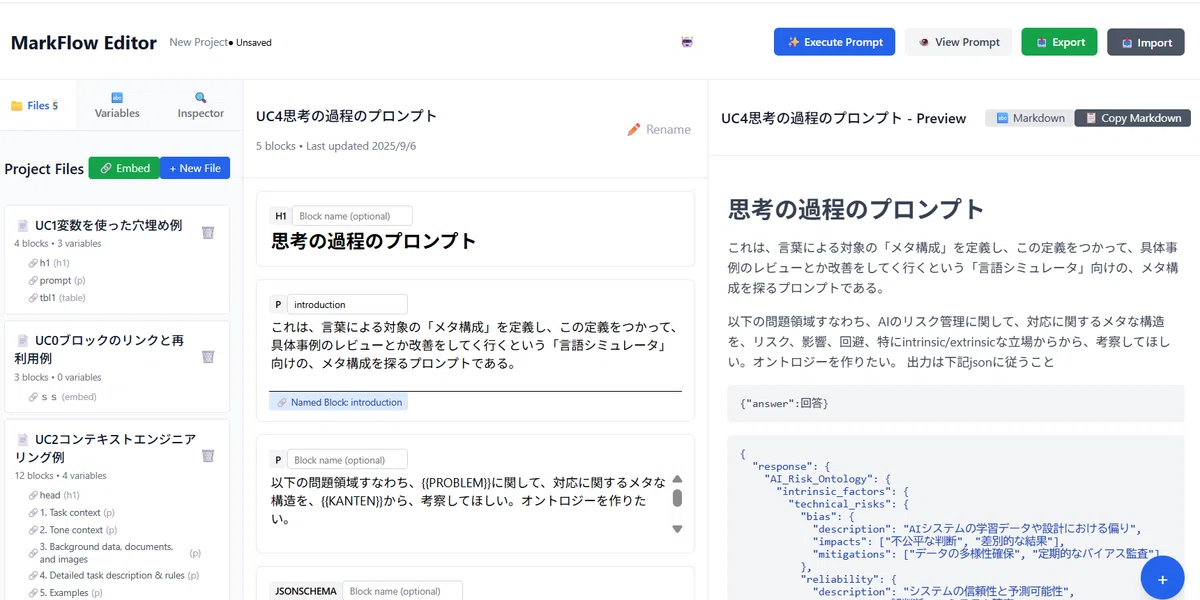The height and width of the screenshot is (600, 1200).
Task: Click textarea scrollbar up arrow
Action: coord(677,480)
